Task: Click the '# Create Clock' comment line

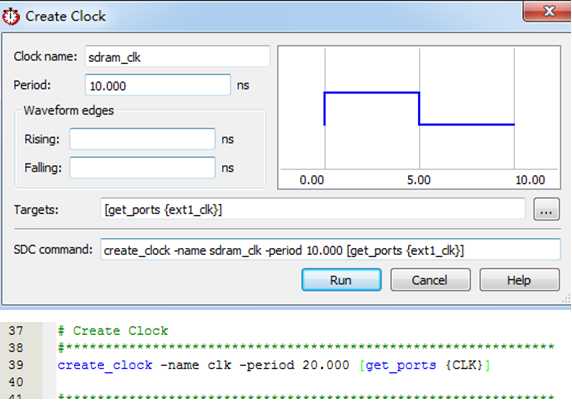Action: click(x=113, y=330)
